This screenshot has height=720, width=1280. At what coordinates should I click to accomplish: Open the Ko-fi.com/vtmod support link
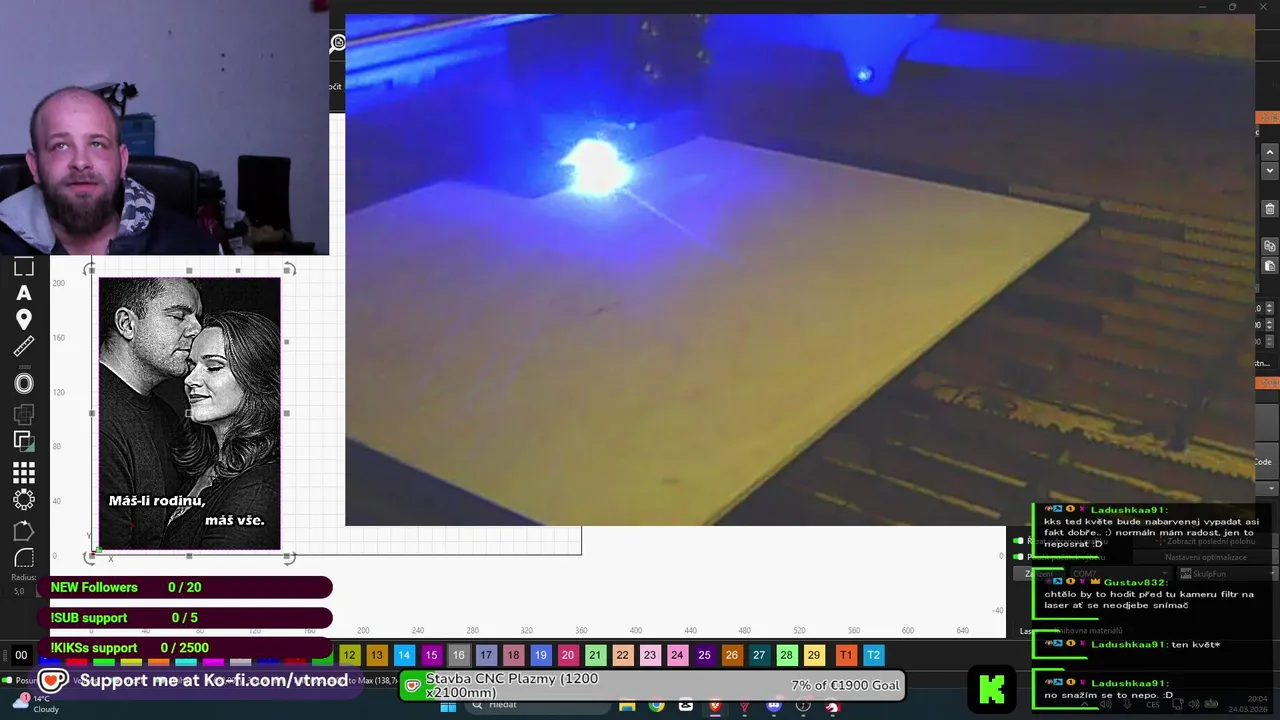(214, 681)
